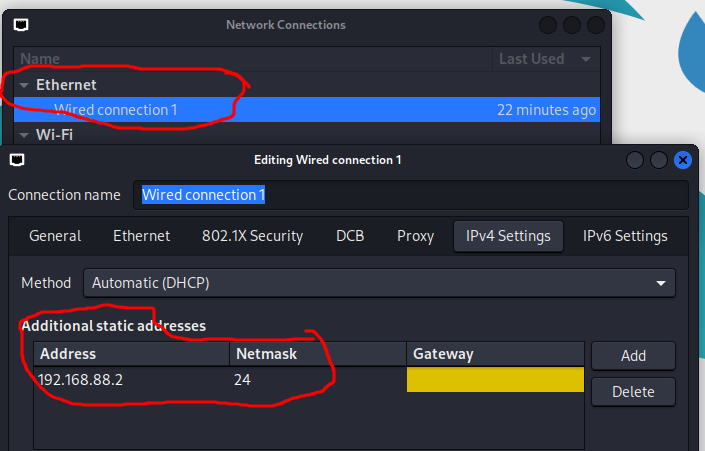Click the Editing Wired connection window icon
The height and width of the screenshot is (451, 705).
(17, 160)
